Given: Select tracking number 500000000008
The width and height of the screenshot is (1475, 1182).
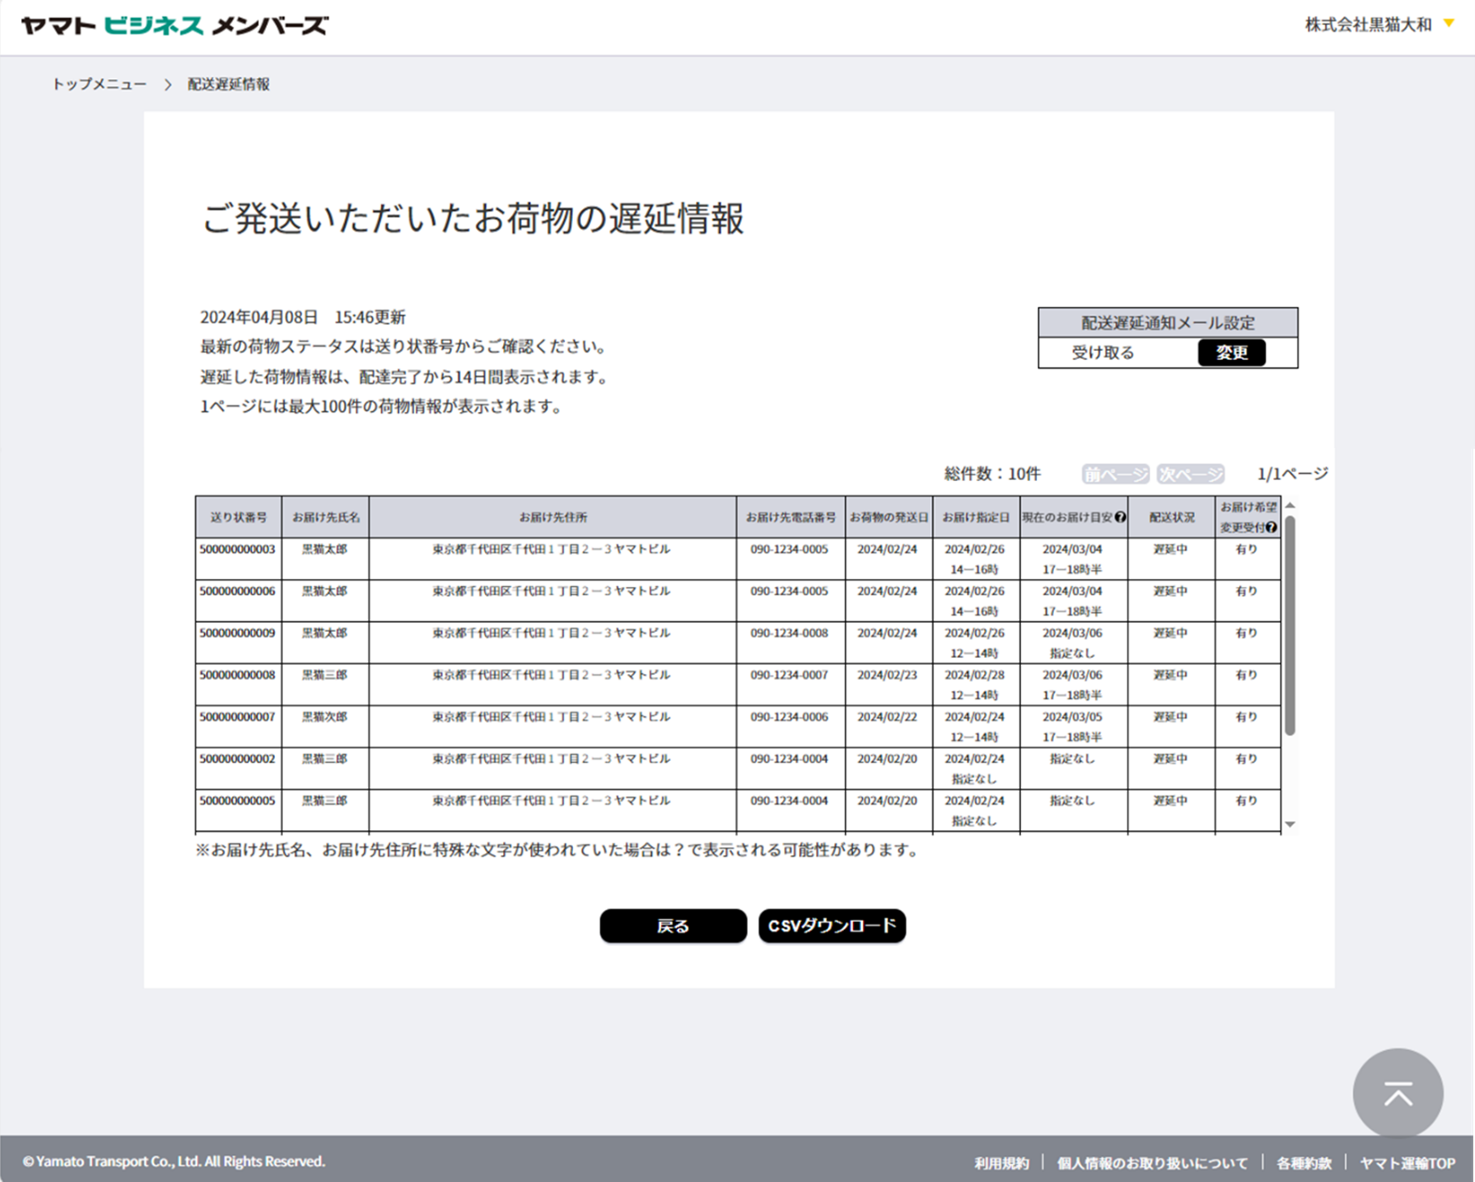Looking at the screenshot, I should (x=237, y=675).
